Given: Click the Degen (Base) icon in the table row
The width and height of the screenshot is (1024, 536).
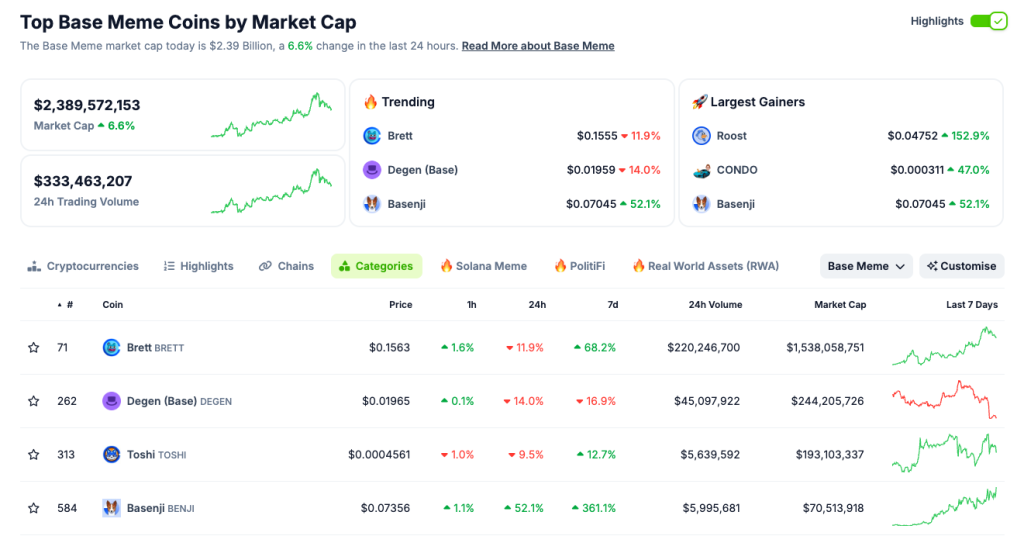Looking at the screenshot, I should (x=111, y=401).
